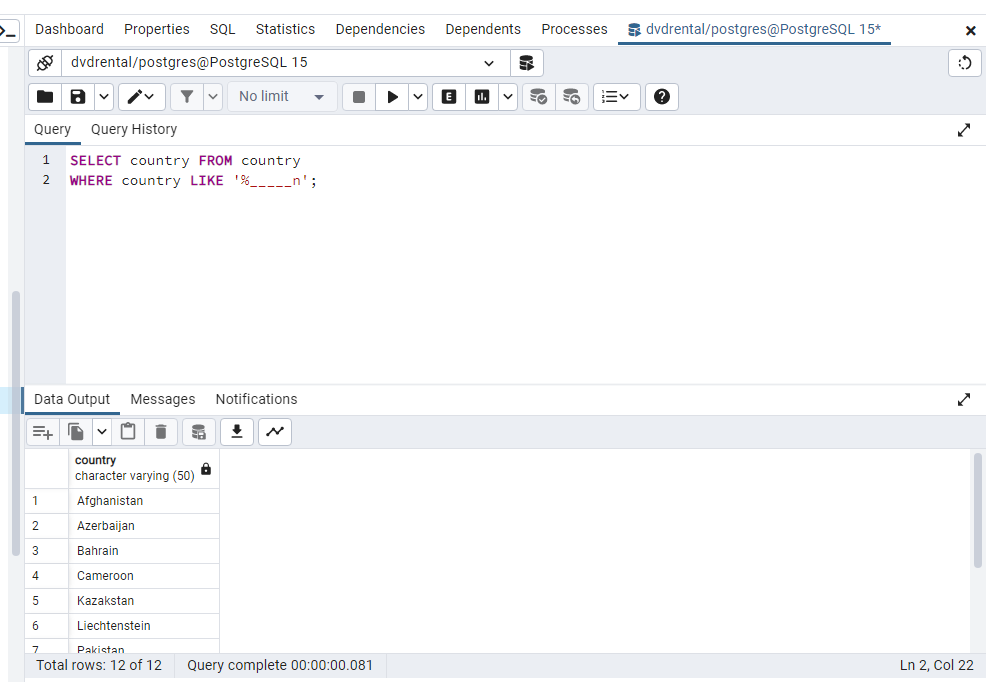The width and height of the screenshot is (986, 682).
Task: Click the Delete row trash icon
Action: 161,432
